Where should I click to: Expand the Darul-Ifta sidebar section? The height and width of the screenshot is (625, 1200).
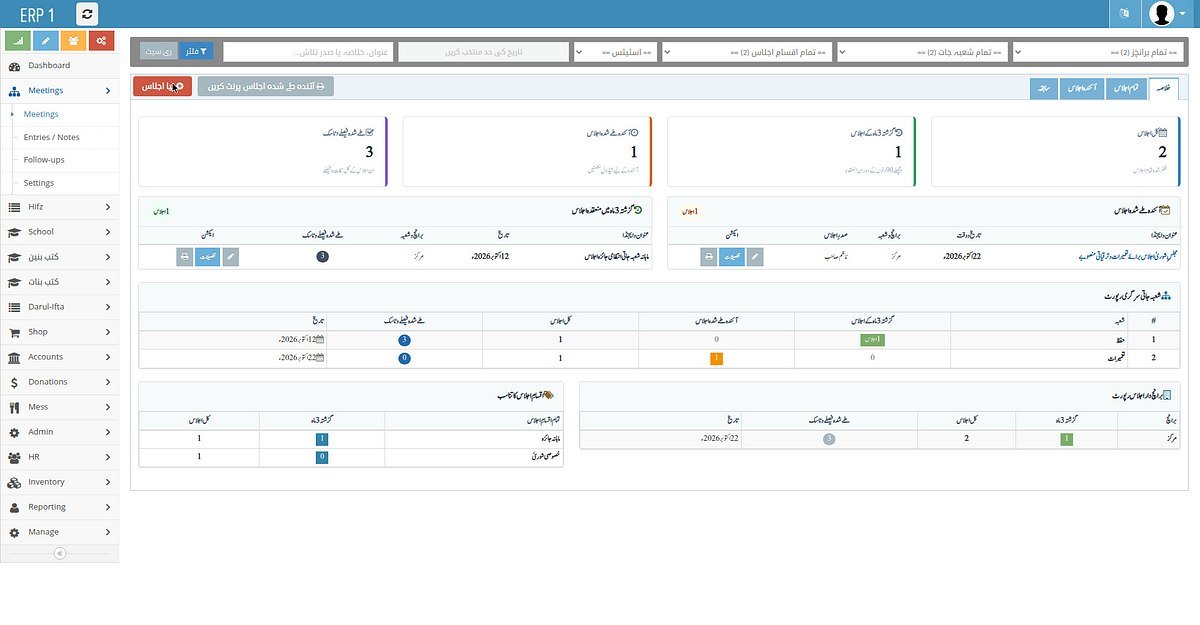[59, 307]
